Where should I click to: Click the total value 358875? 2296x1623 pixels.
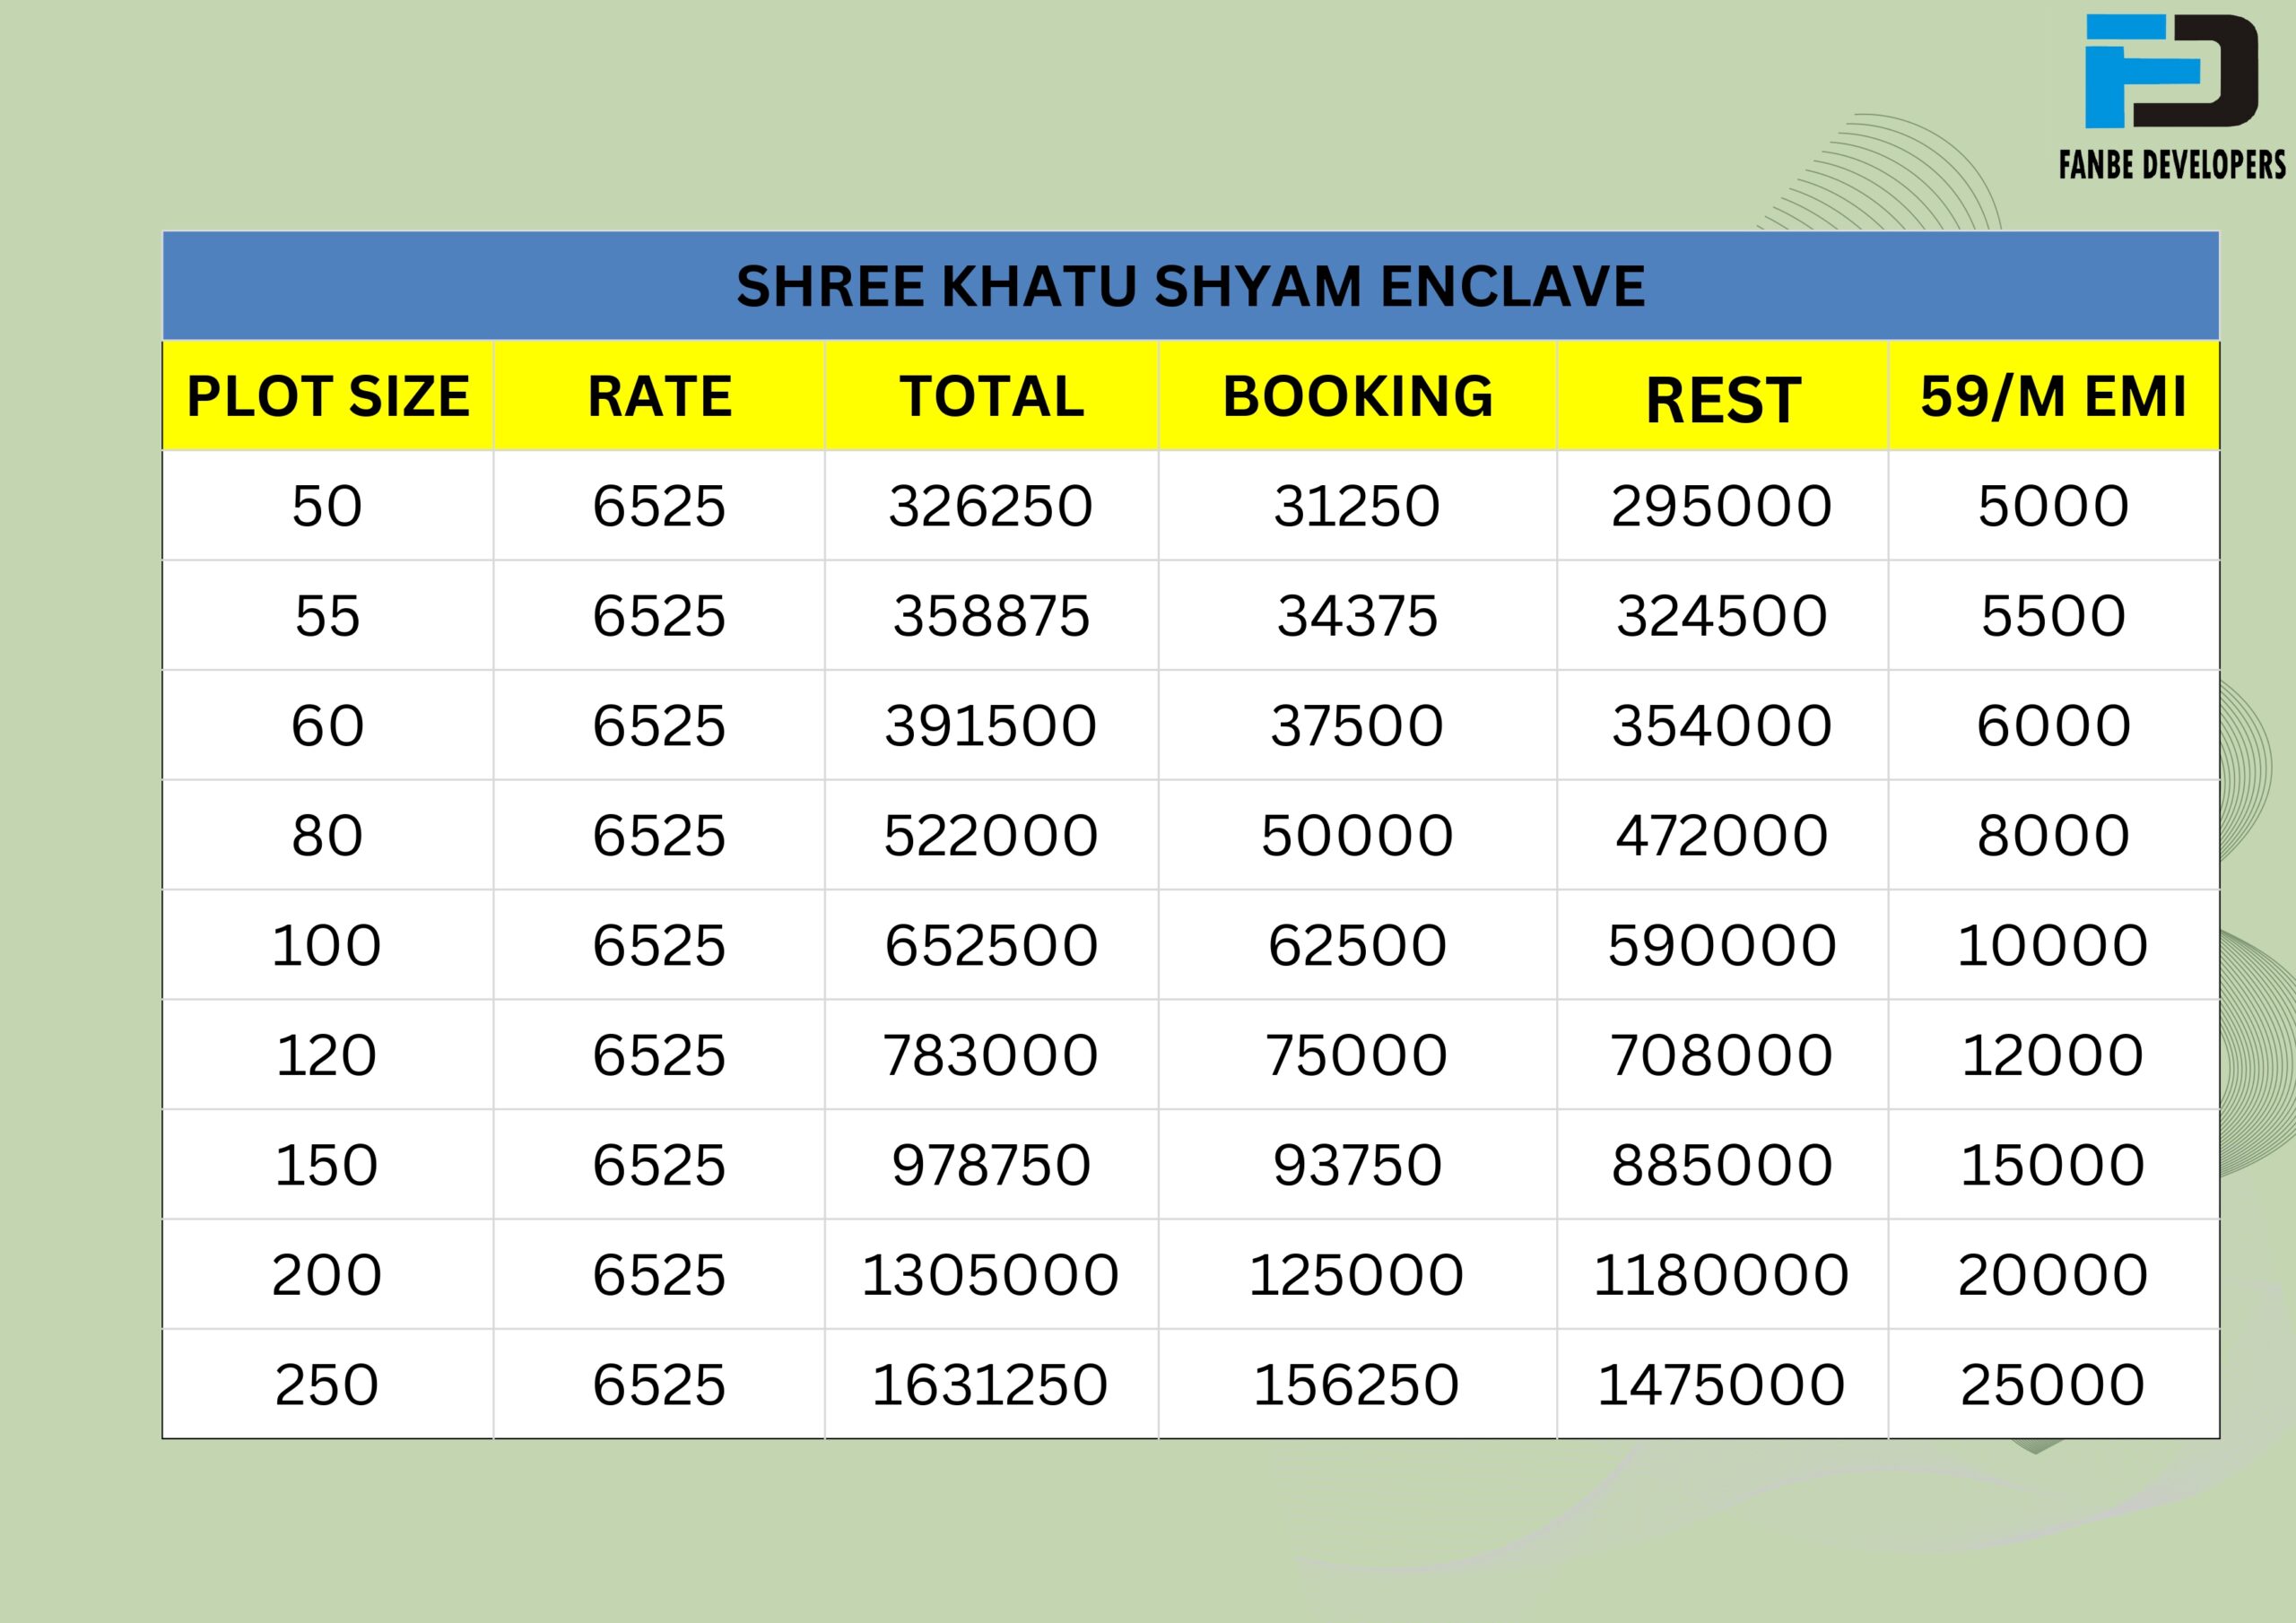click(991, 616)
